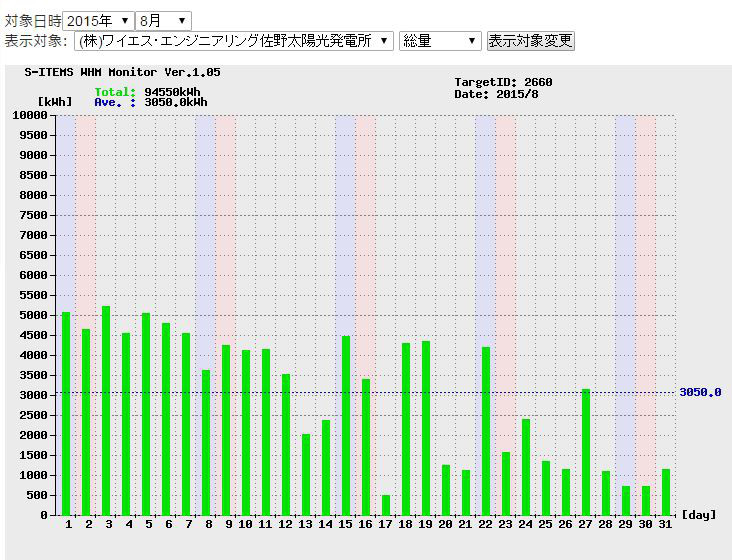Click the 表示対象: label

(36, 41)
